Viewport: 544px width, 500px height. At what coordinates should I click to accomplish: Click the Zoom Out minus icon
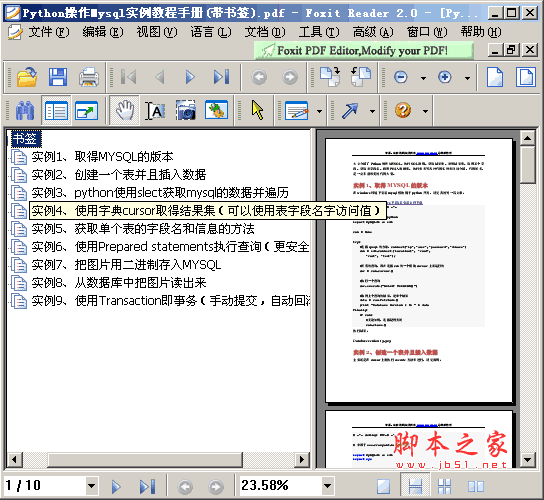401,77
